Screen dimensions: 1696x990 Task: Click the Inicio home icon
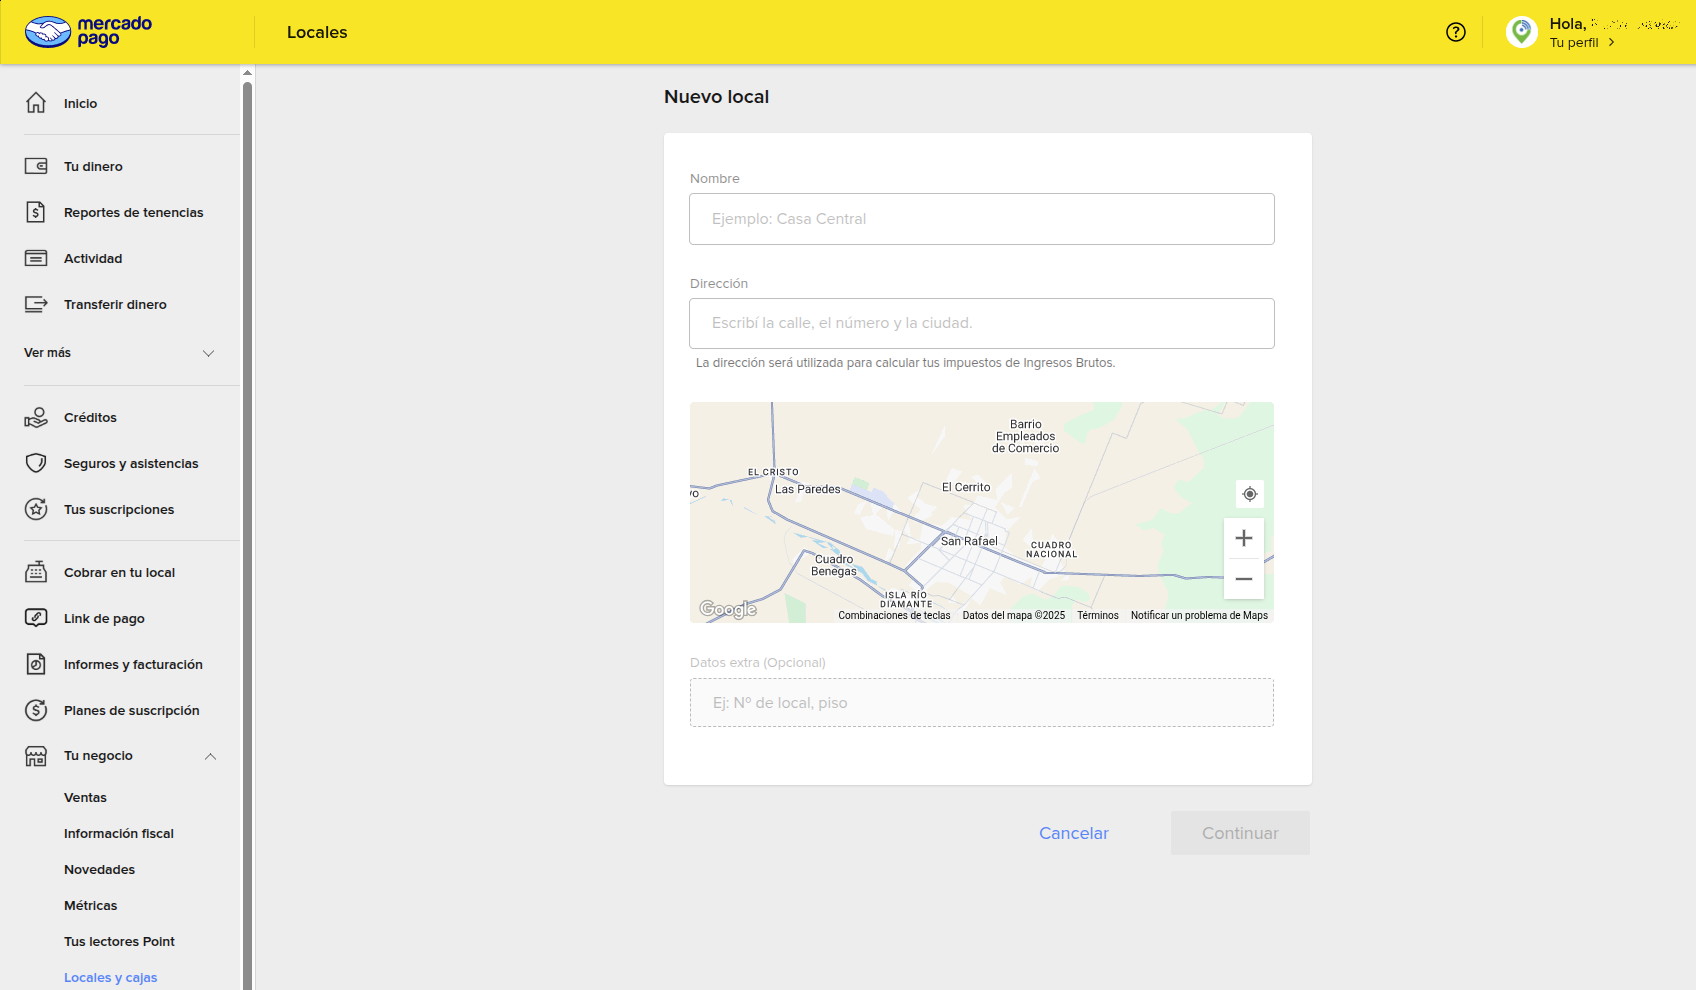point(36,103)
